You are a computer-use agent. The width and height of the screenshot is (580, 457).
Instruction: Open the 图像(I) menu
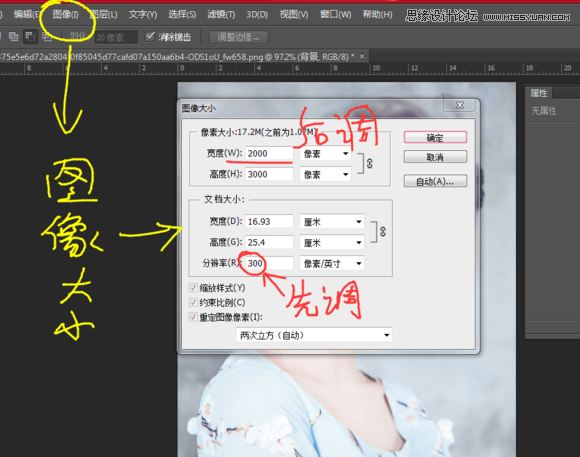coord(65,14)
